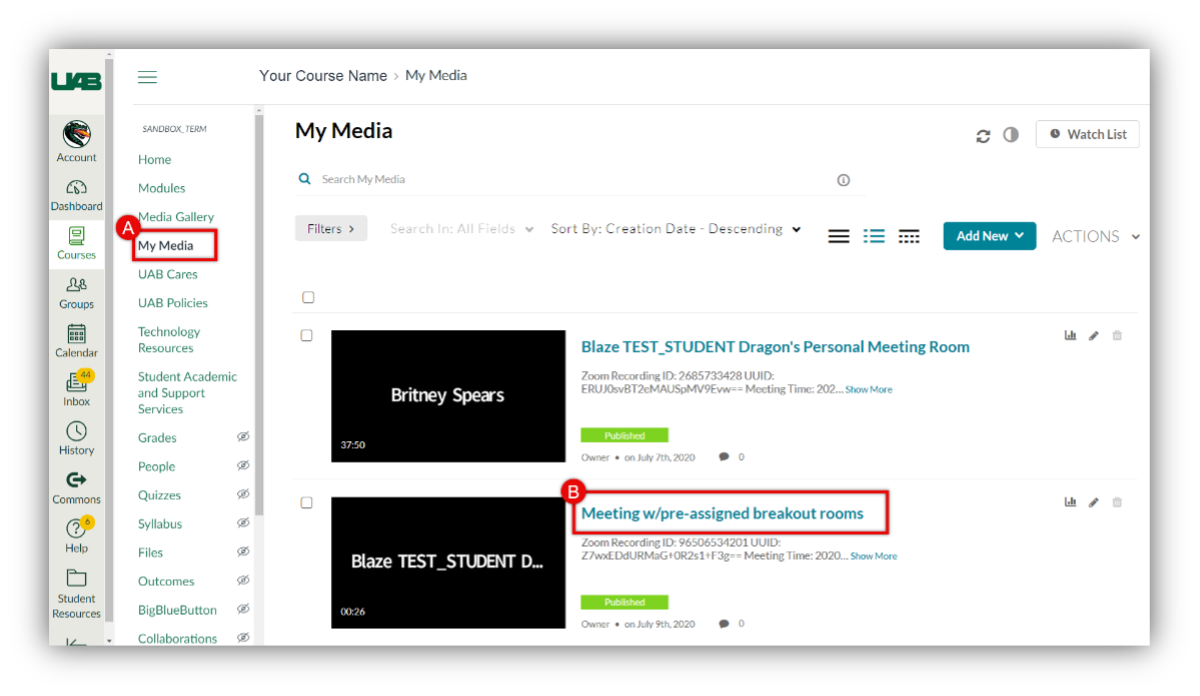1200x696 pixels.
Task: Open the Add New dropdown
Action: point(989,235)
